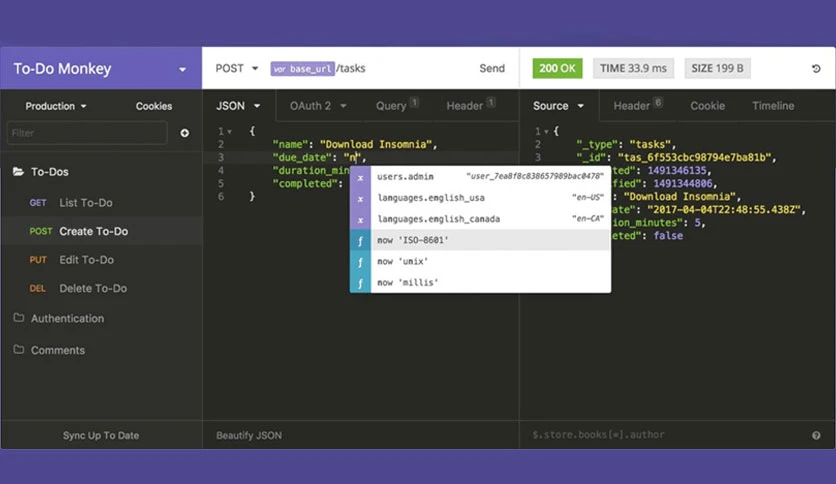The height and width of the screenshot is (484, 836).
Task: Click the 1491346135 value in response
Action: [677, 171]
